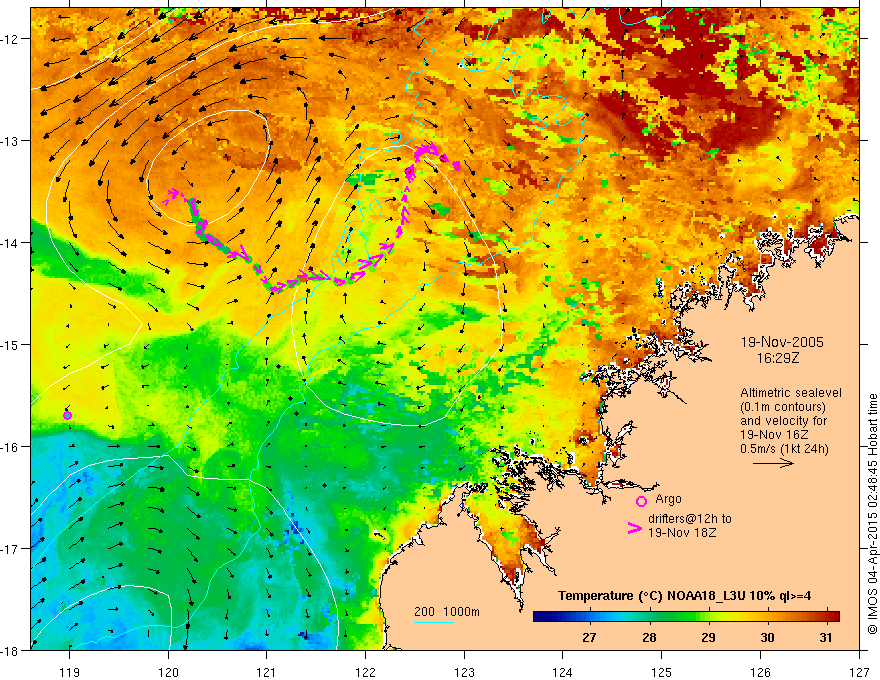Click the '-12' latitude axis label
Screen dimensions: 880x680
coord(12,39)
